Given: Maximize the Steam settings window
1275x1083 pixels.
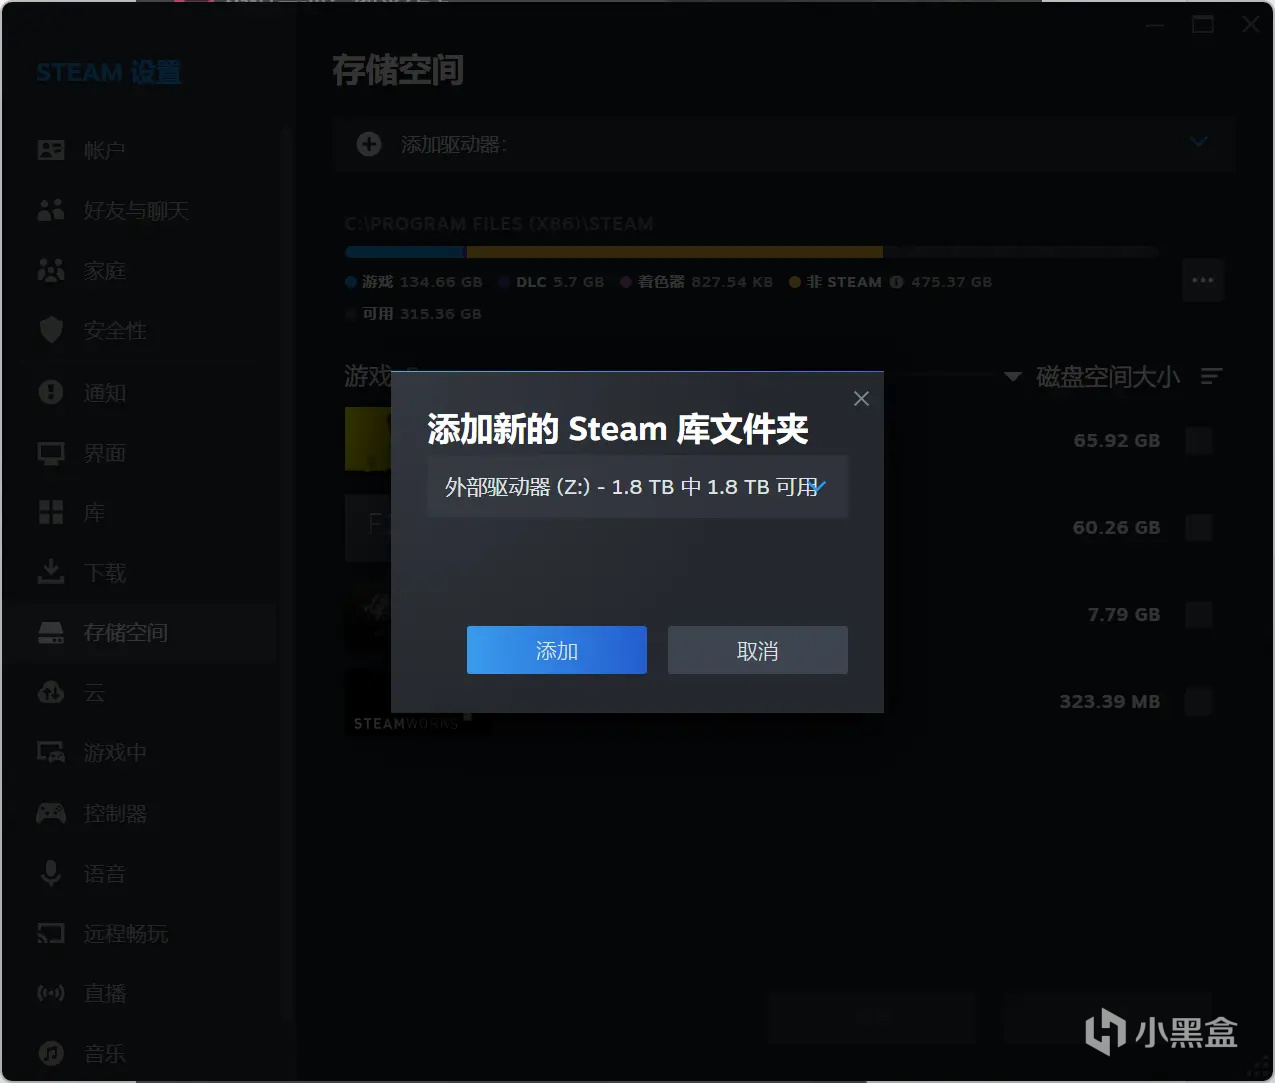Looking at the screenshot, I should tap(1203, 24).
